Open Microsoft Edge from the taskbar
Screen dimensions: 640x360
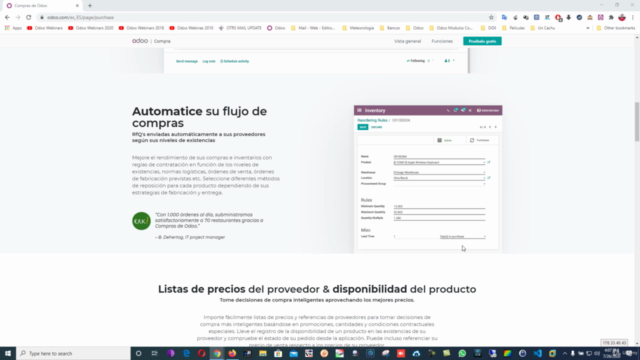(x=186, y=353)
